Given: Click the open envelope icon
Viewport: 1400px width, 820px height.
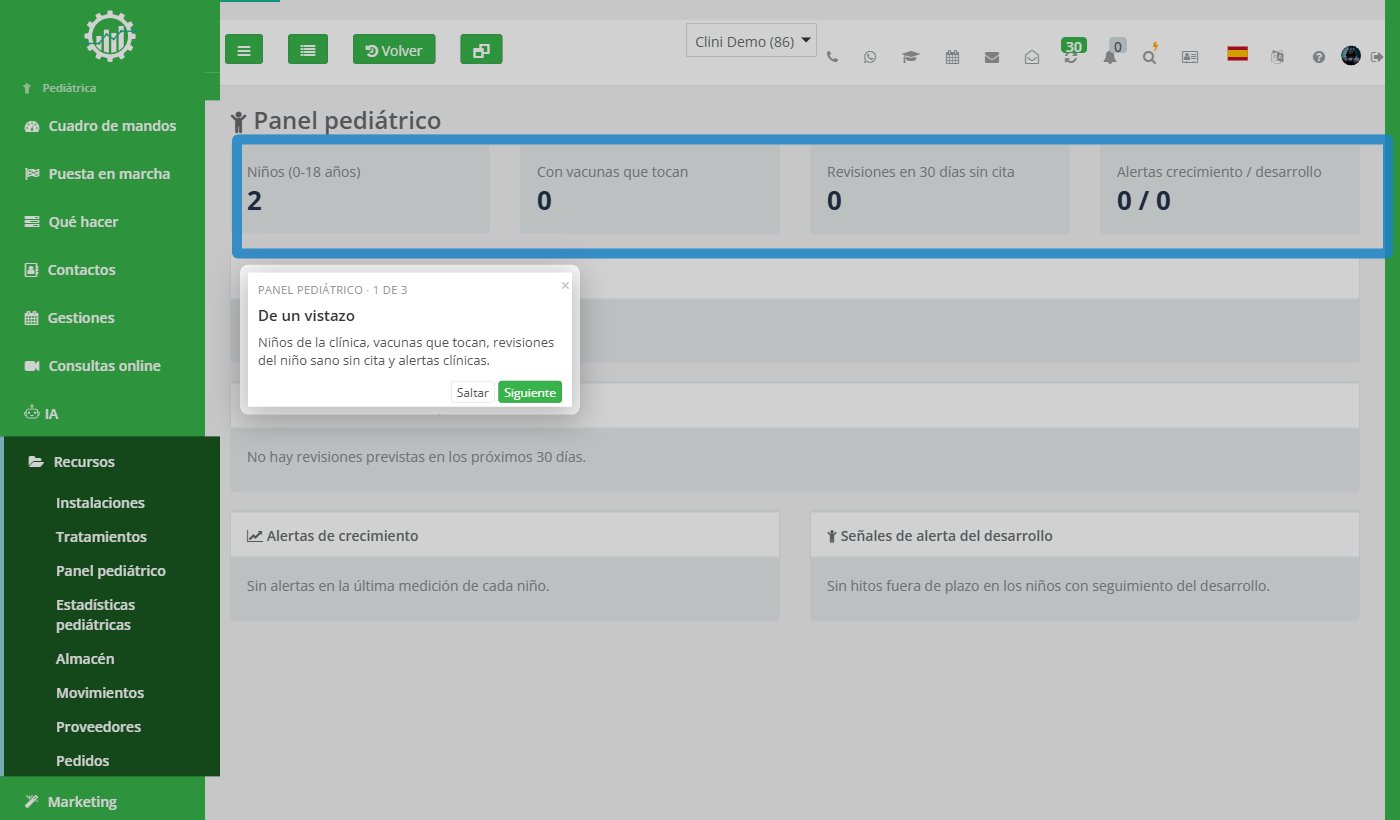Looking at the screenshot, I should [1032, 57].
